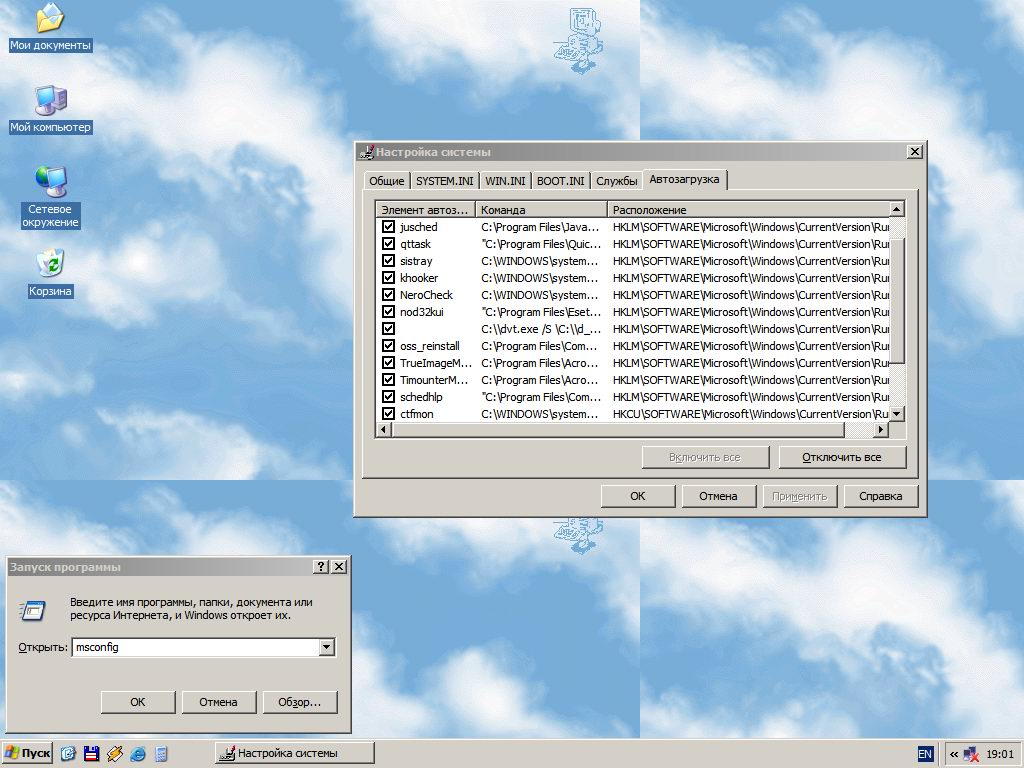The image size is (1024, 768).
Task: Click the horizontal scroll right arrow
Action: click(x=881, y=429)
